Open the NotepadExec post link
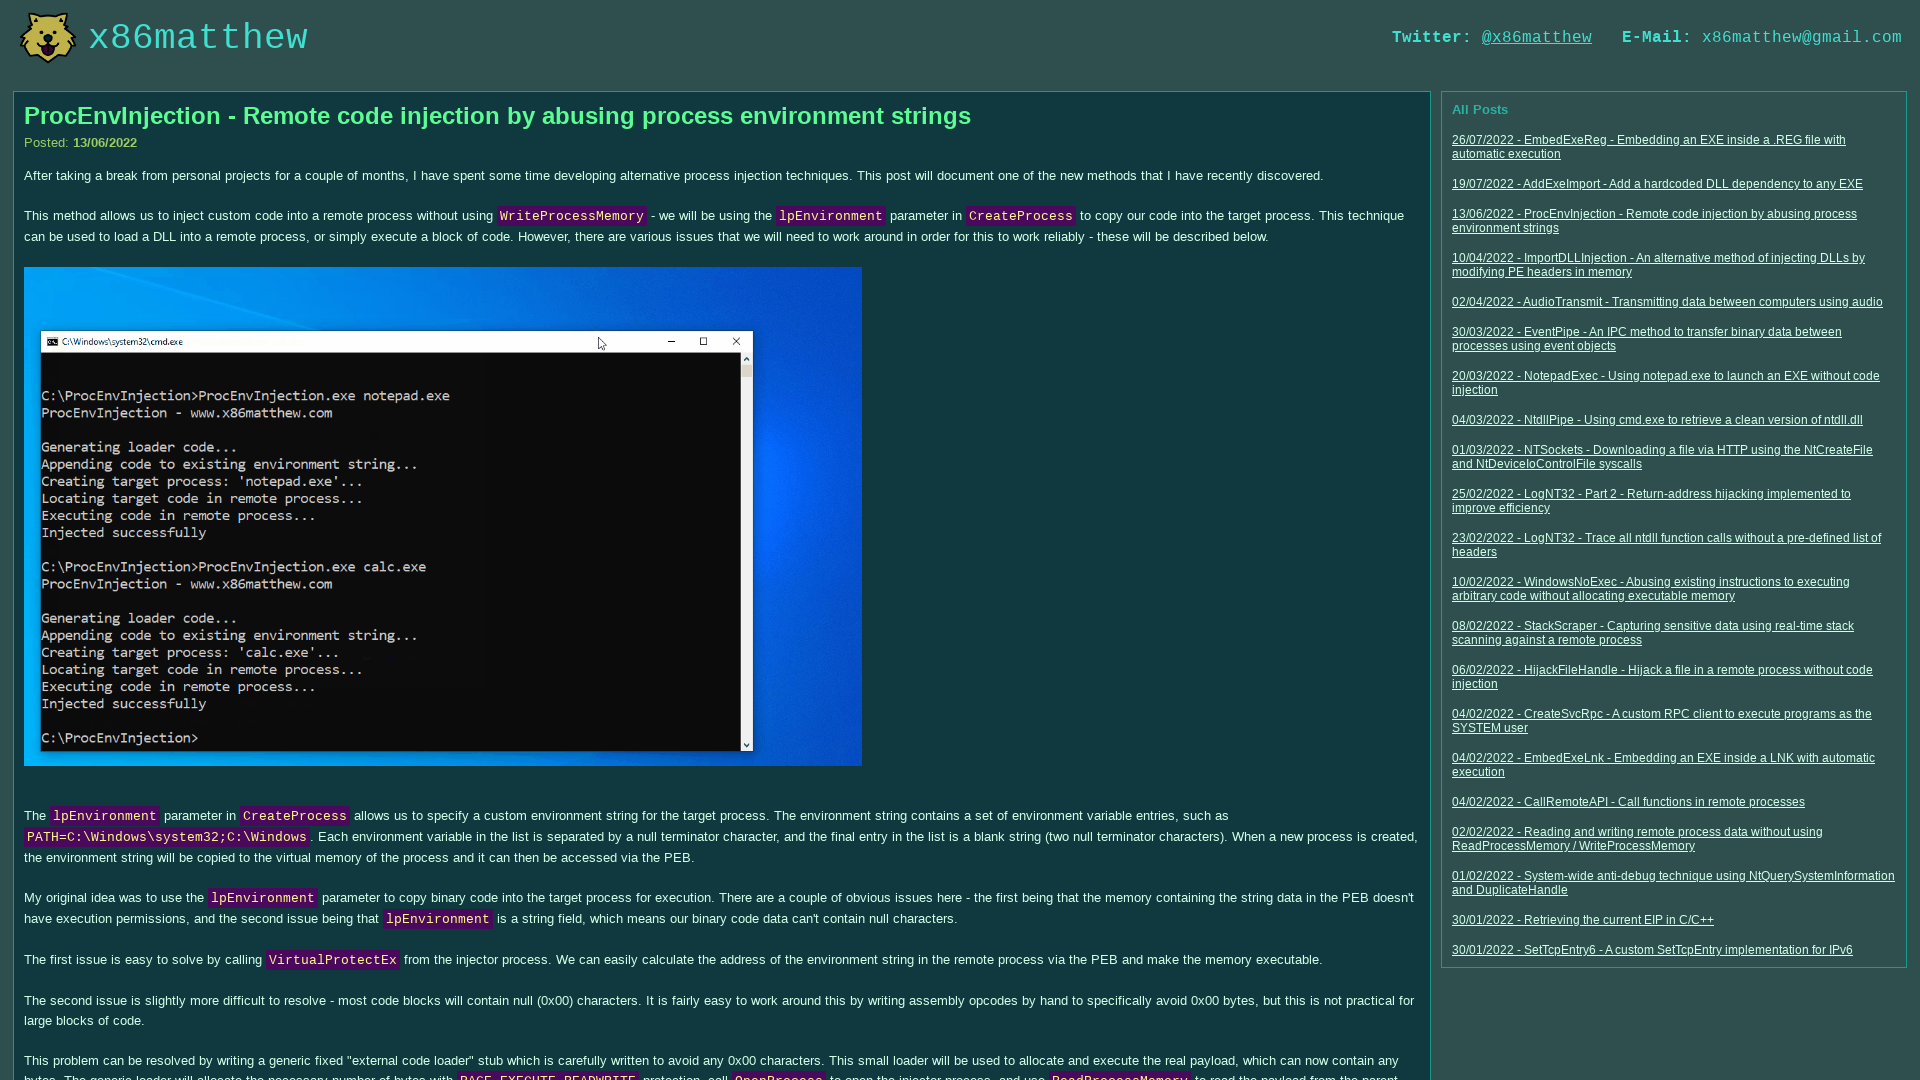 (x=1664, y=383)
